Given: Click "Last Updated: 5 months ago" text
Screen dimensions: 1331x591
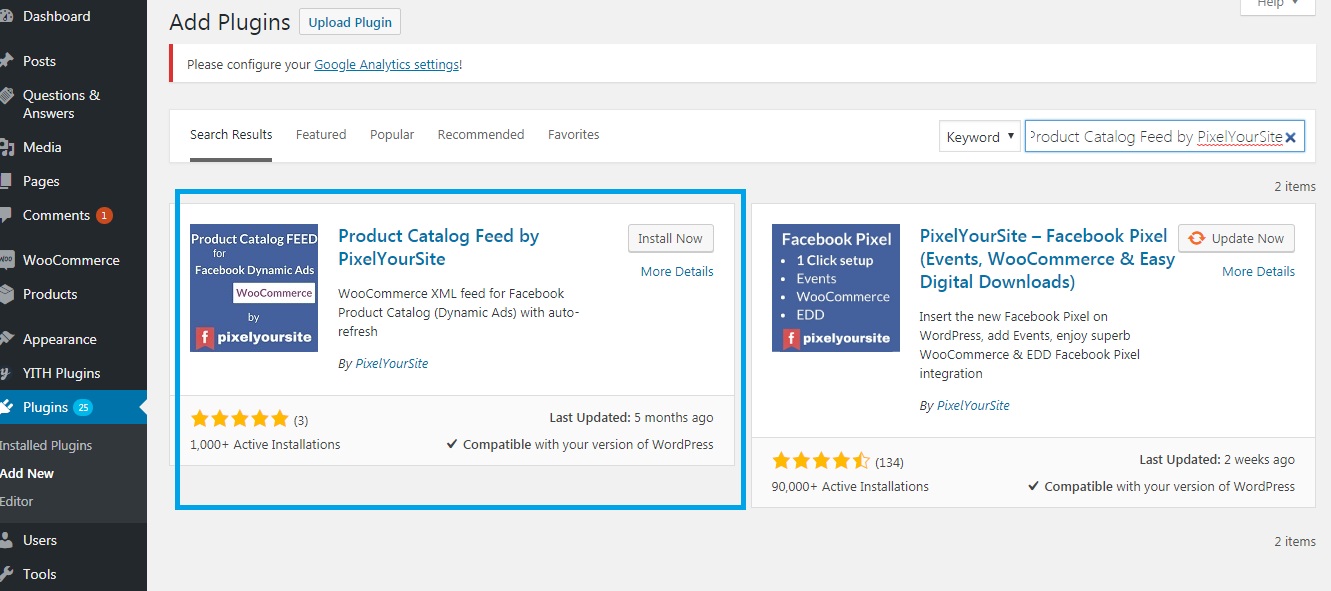Looking at the screenshot, I should click(x=632, y=418).
